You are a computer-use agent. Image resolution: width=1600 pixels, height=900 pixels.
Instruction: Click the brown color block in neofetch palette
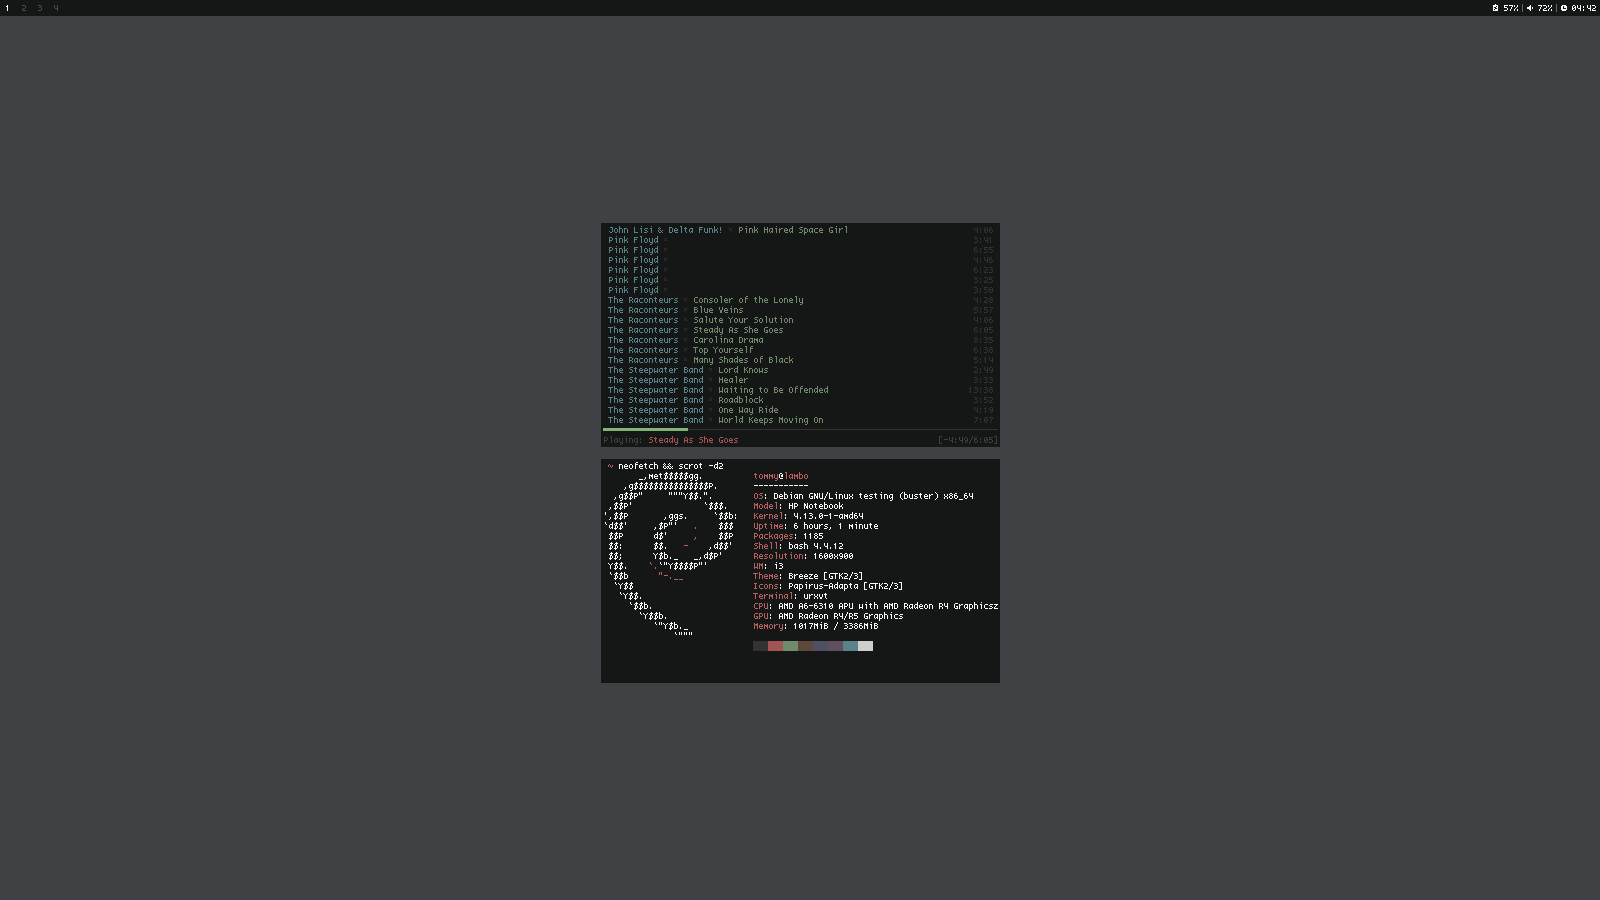point(805,646)
